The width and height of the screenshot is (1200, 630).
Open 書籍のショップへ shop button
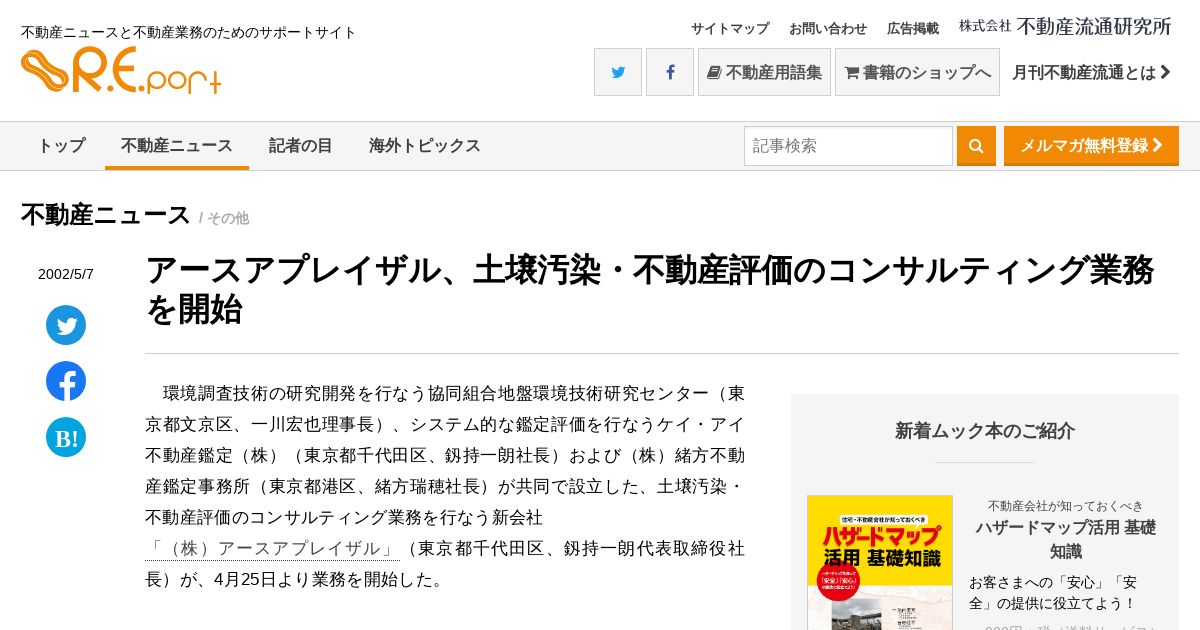[x=917, y=72]
